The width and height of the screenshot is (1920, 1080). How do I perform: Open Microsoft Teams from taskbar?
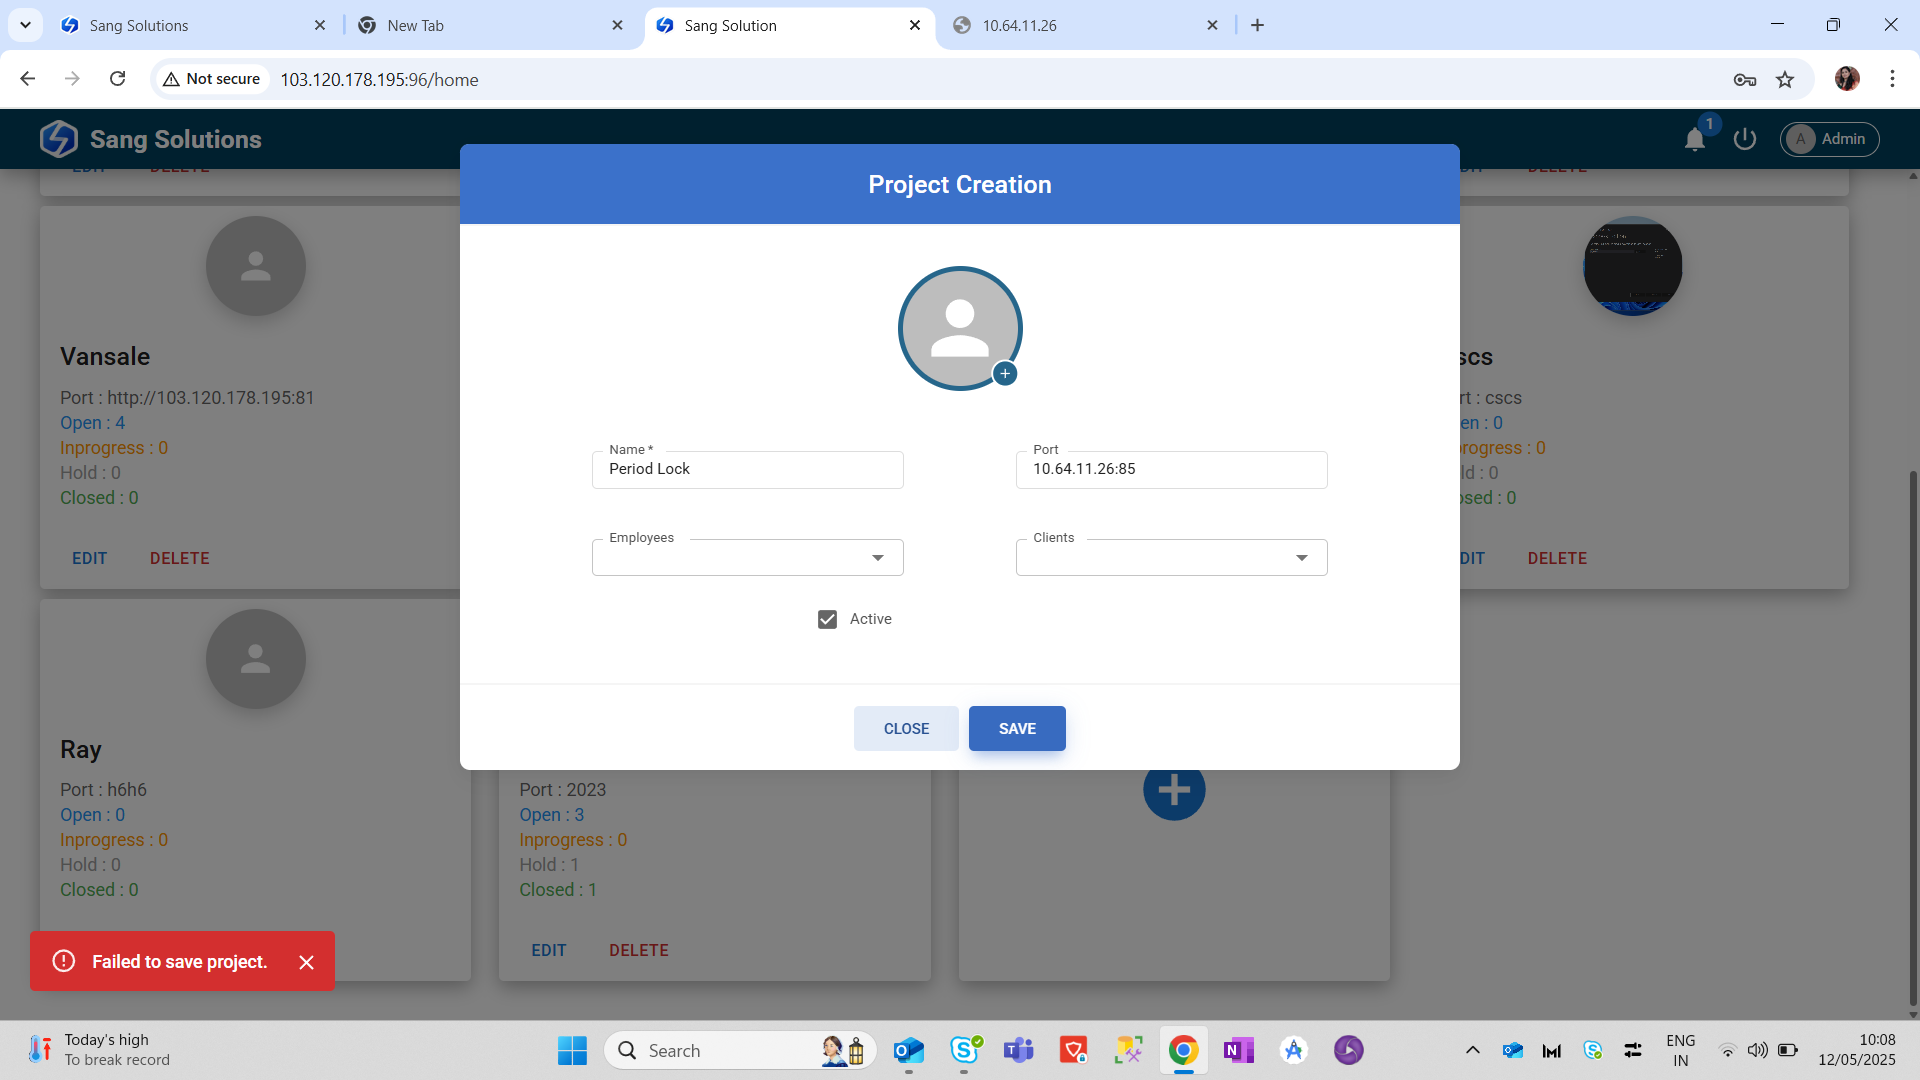[1018, 1050]
